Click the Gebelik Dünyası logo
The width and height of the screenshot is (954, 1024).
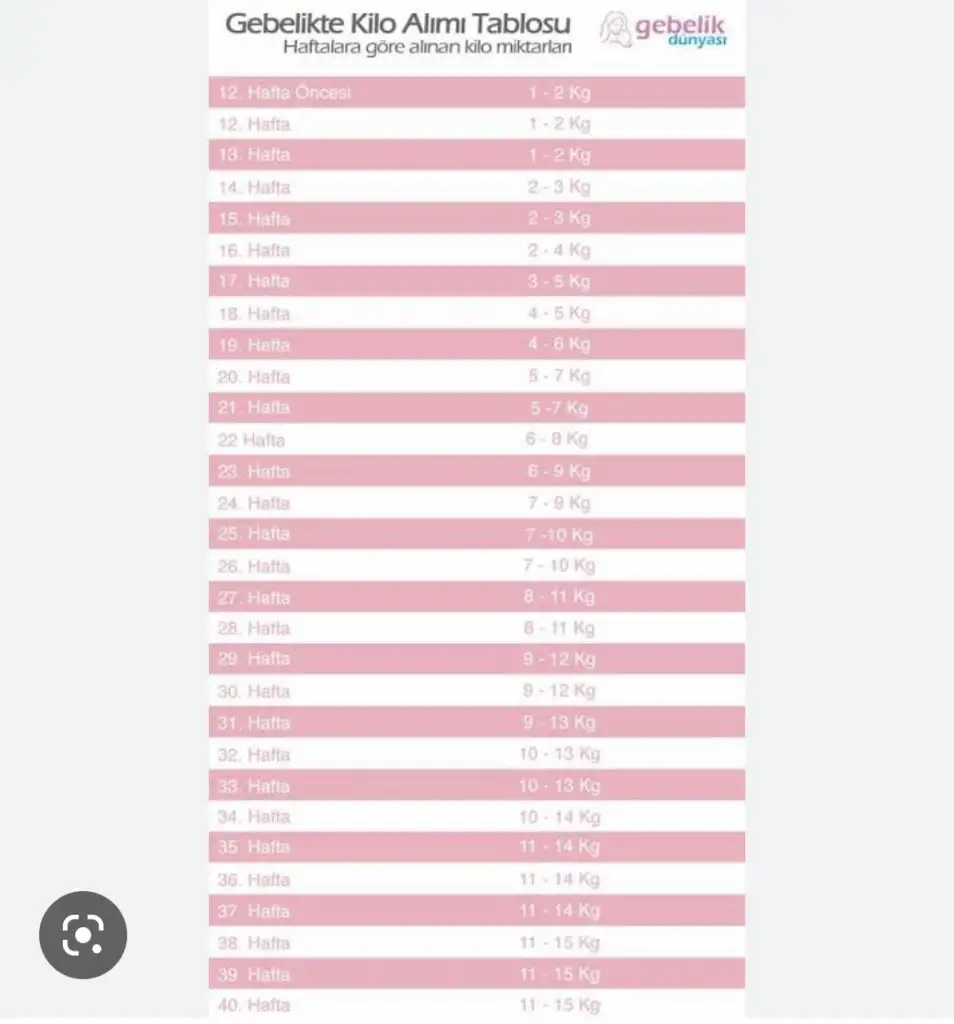click(663, 29)
